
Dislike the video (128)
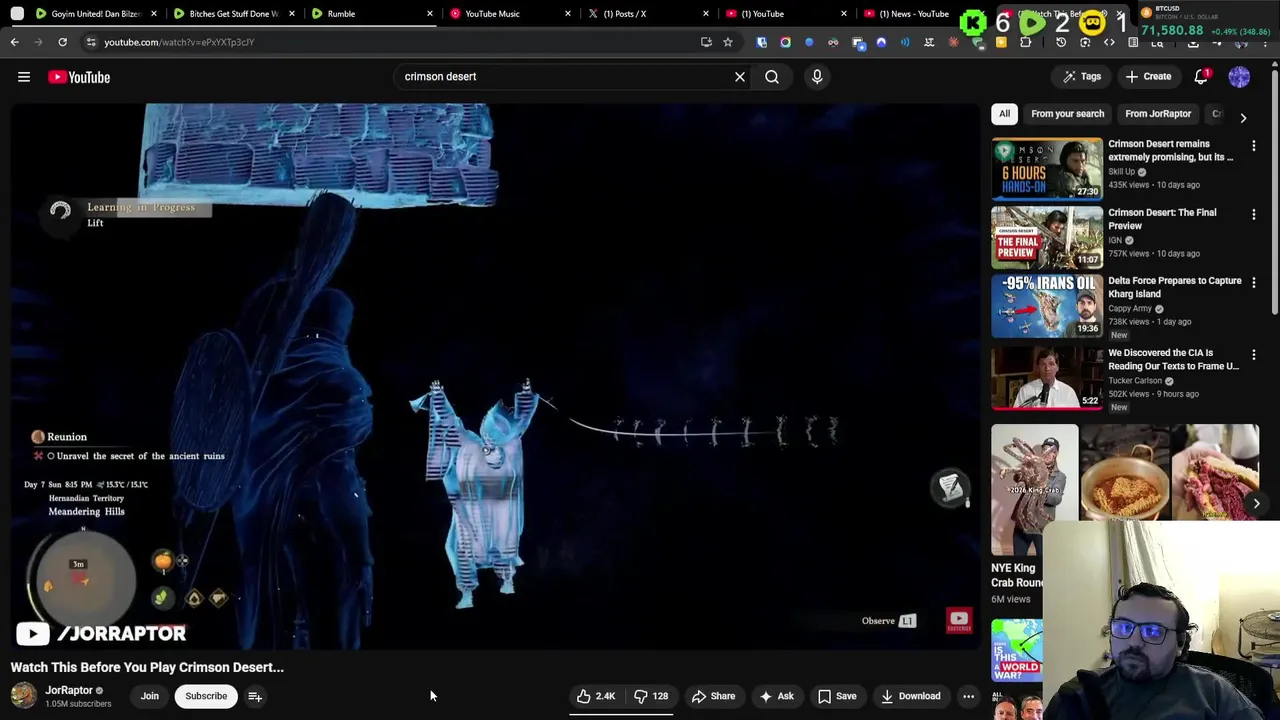(651, 696)
